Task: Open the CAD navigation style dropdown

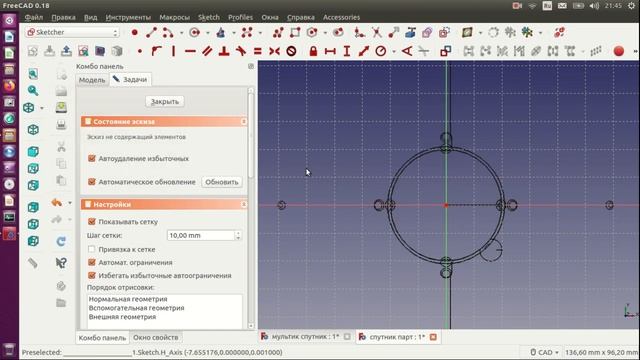Action: click(x=545, y=352)
